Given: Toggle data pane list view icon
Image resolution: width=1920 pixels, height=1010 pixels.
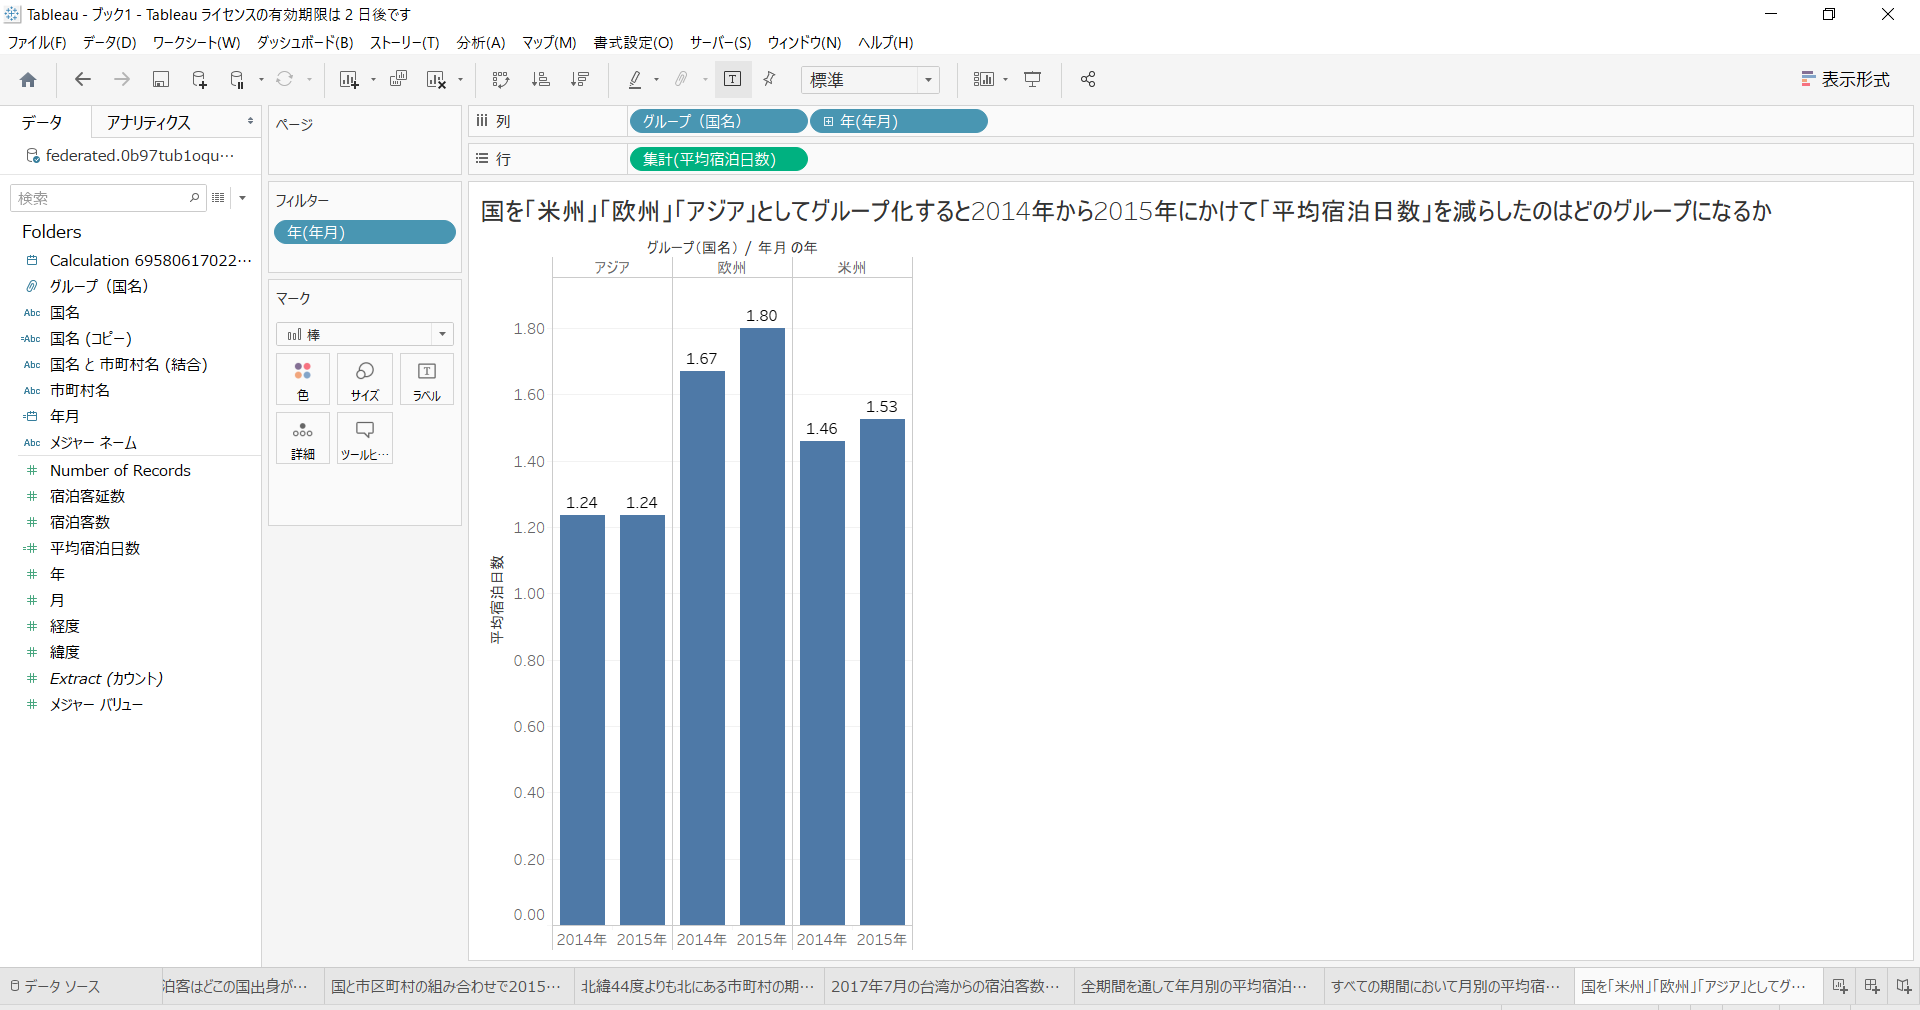Looking at the screenshot, I should click(x=218, y=198).
